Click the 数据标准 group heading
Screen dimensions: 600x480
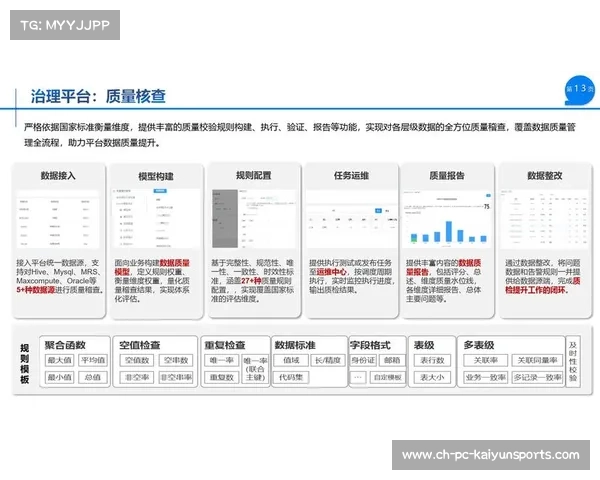point(295,345)
